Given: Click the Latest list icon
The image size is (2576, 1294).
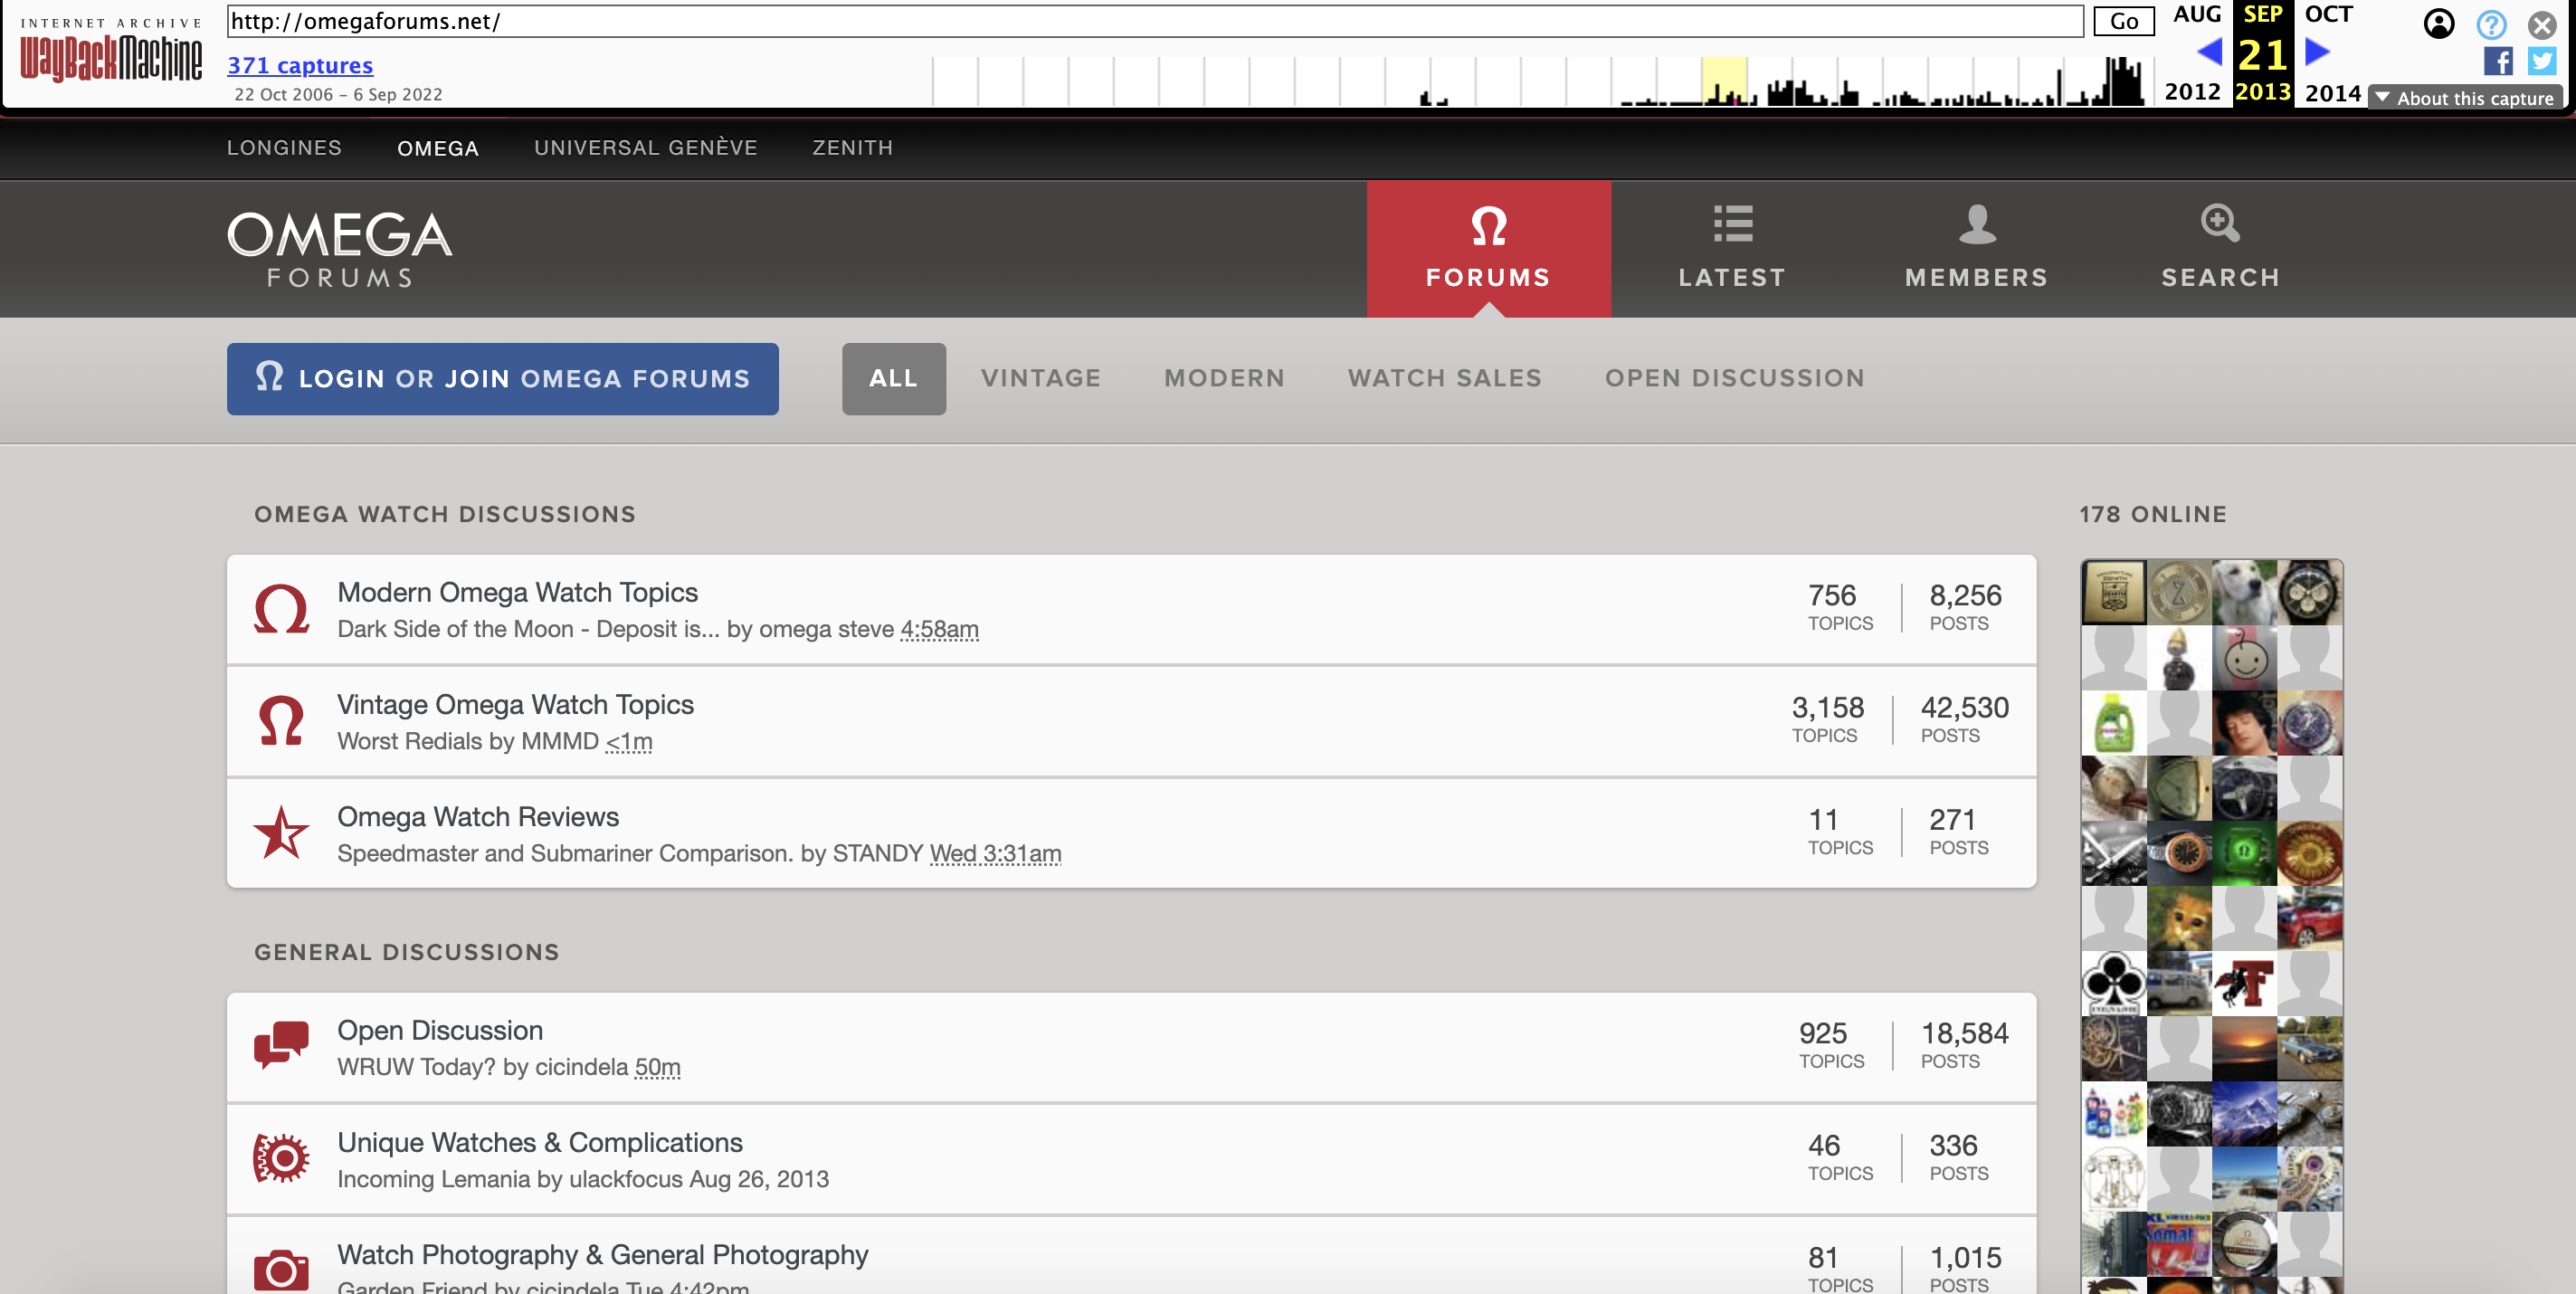Looking at the screenshot, I should pyautogui.click(x=1732, y=224).
